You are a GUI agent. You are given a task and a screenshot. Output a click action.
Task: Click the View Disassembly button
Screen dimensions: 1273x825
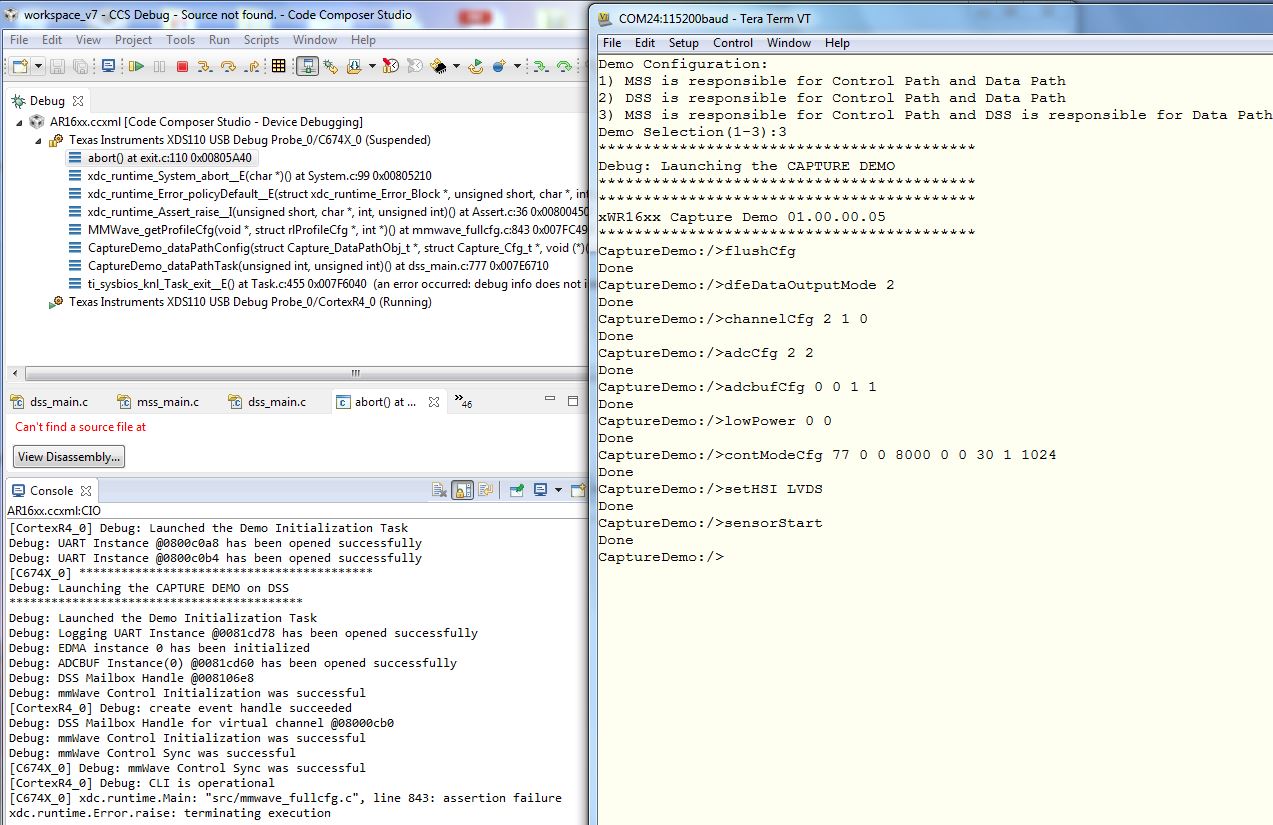68,456
